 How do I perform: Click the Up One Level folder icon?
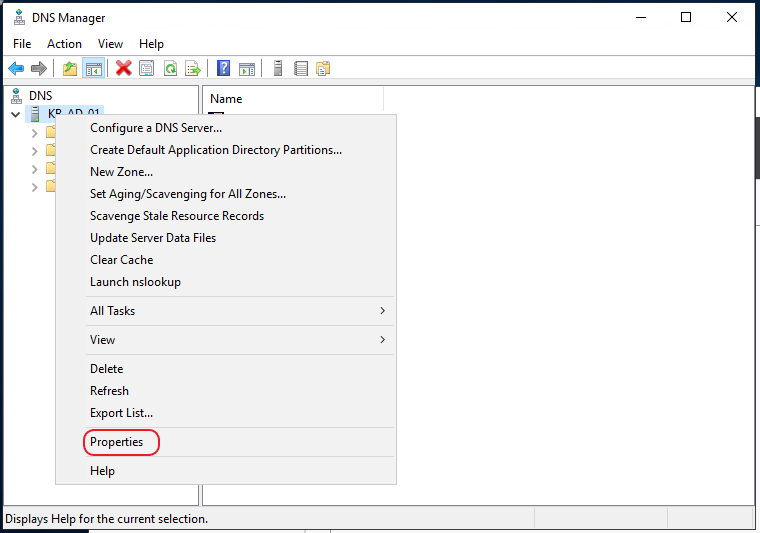pos(70,68)
